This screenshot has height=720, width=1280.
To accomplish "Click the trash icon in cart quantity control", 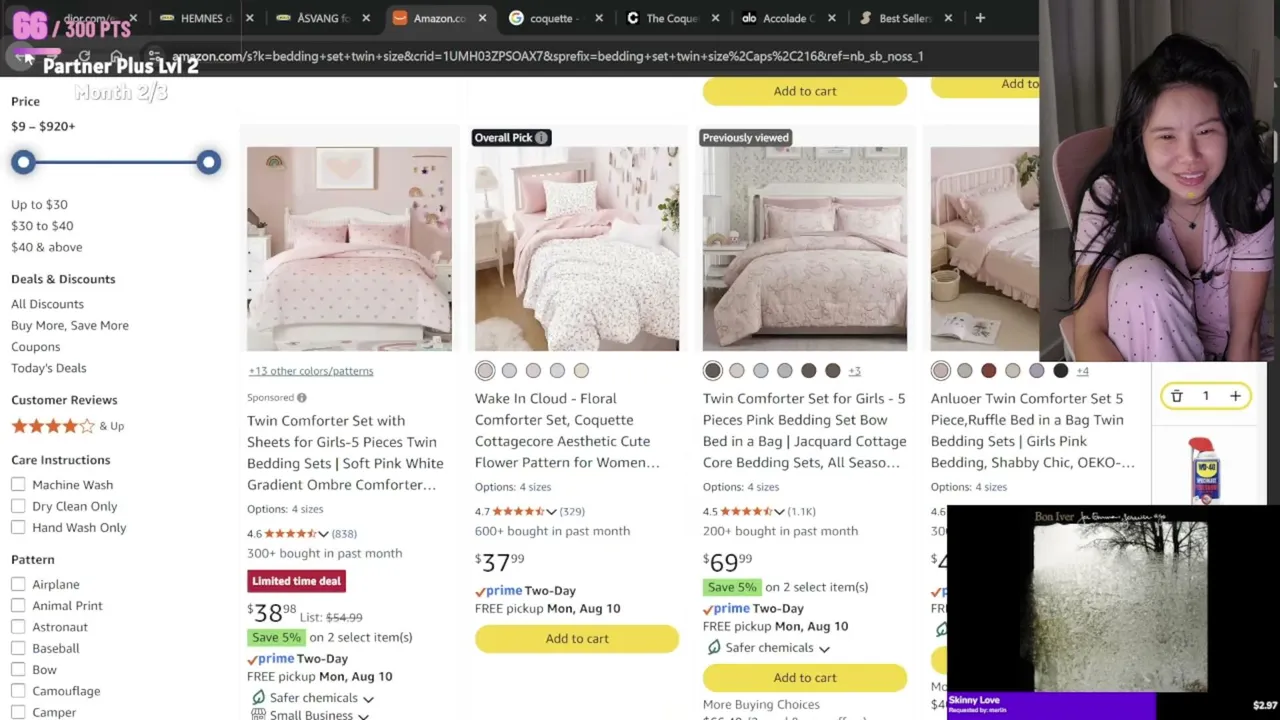I will pos(1177,397).
